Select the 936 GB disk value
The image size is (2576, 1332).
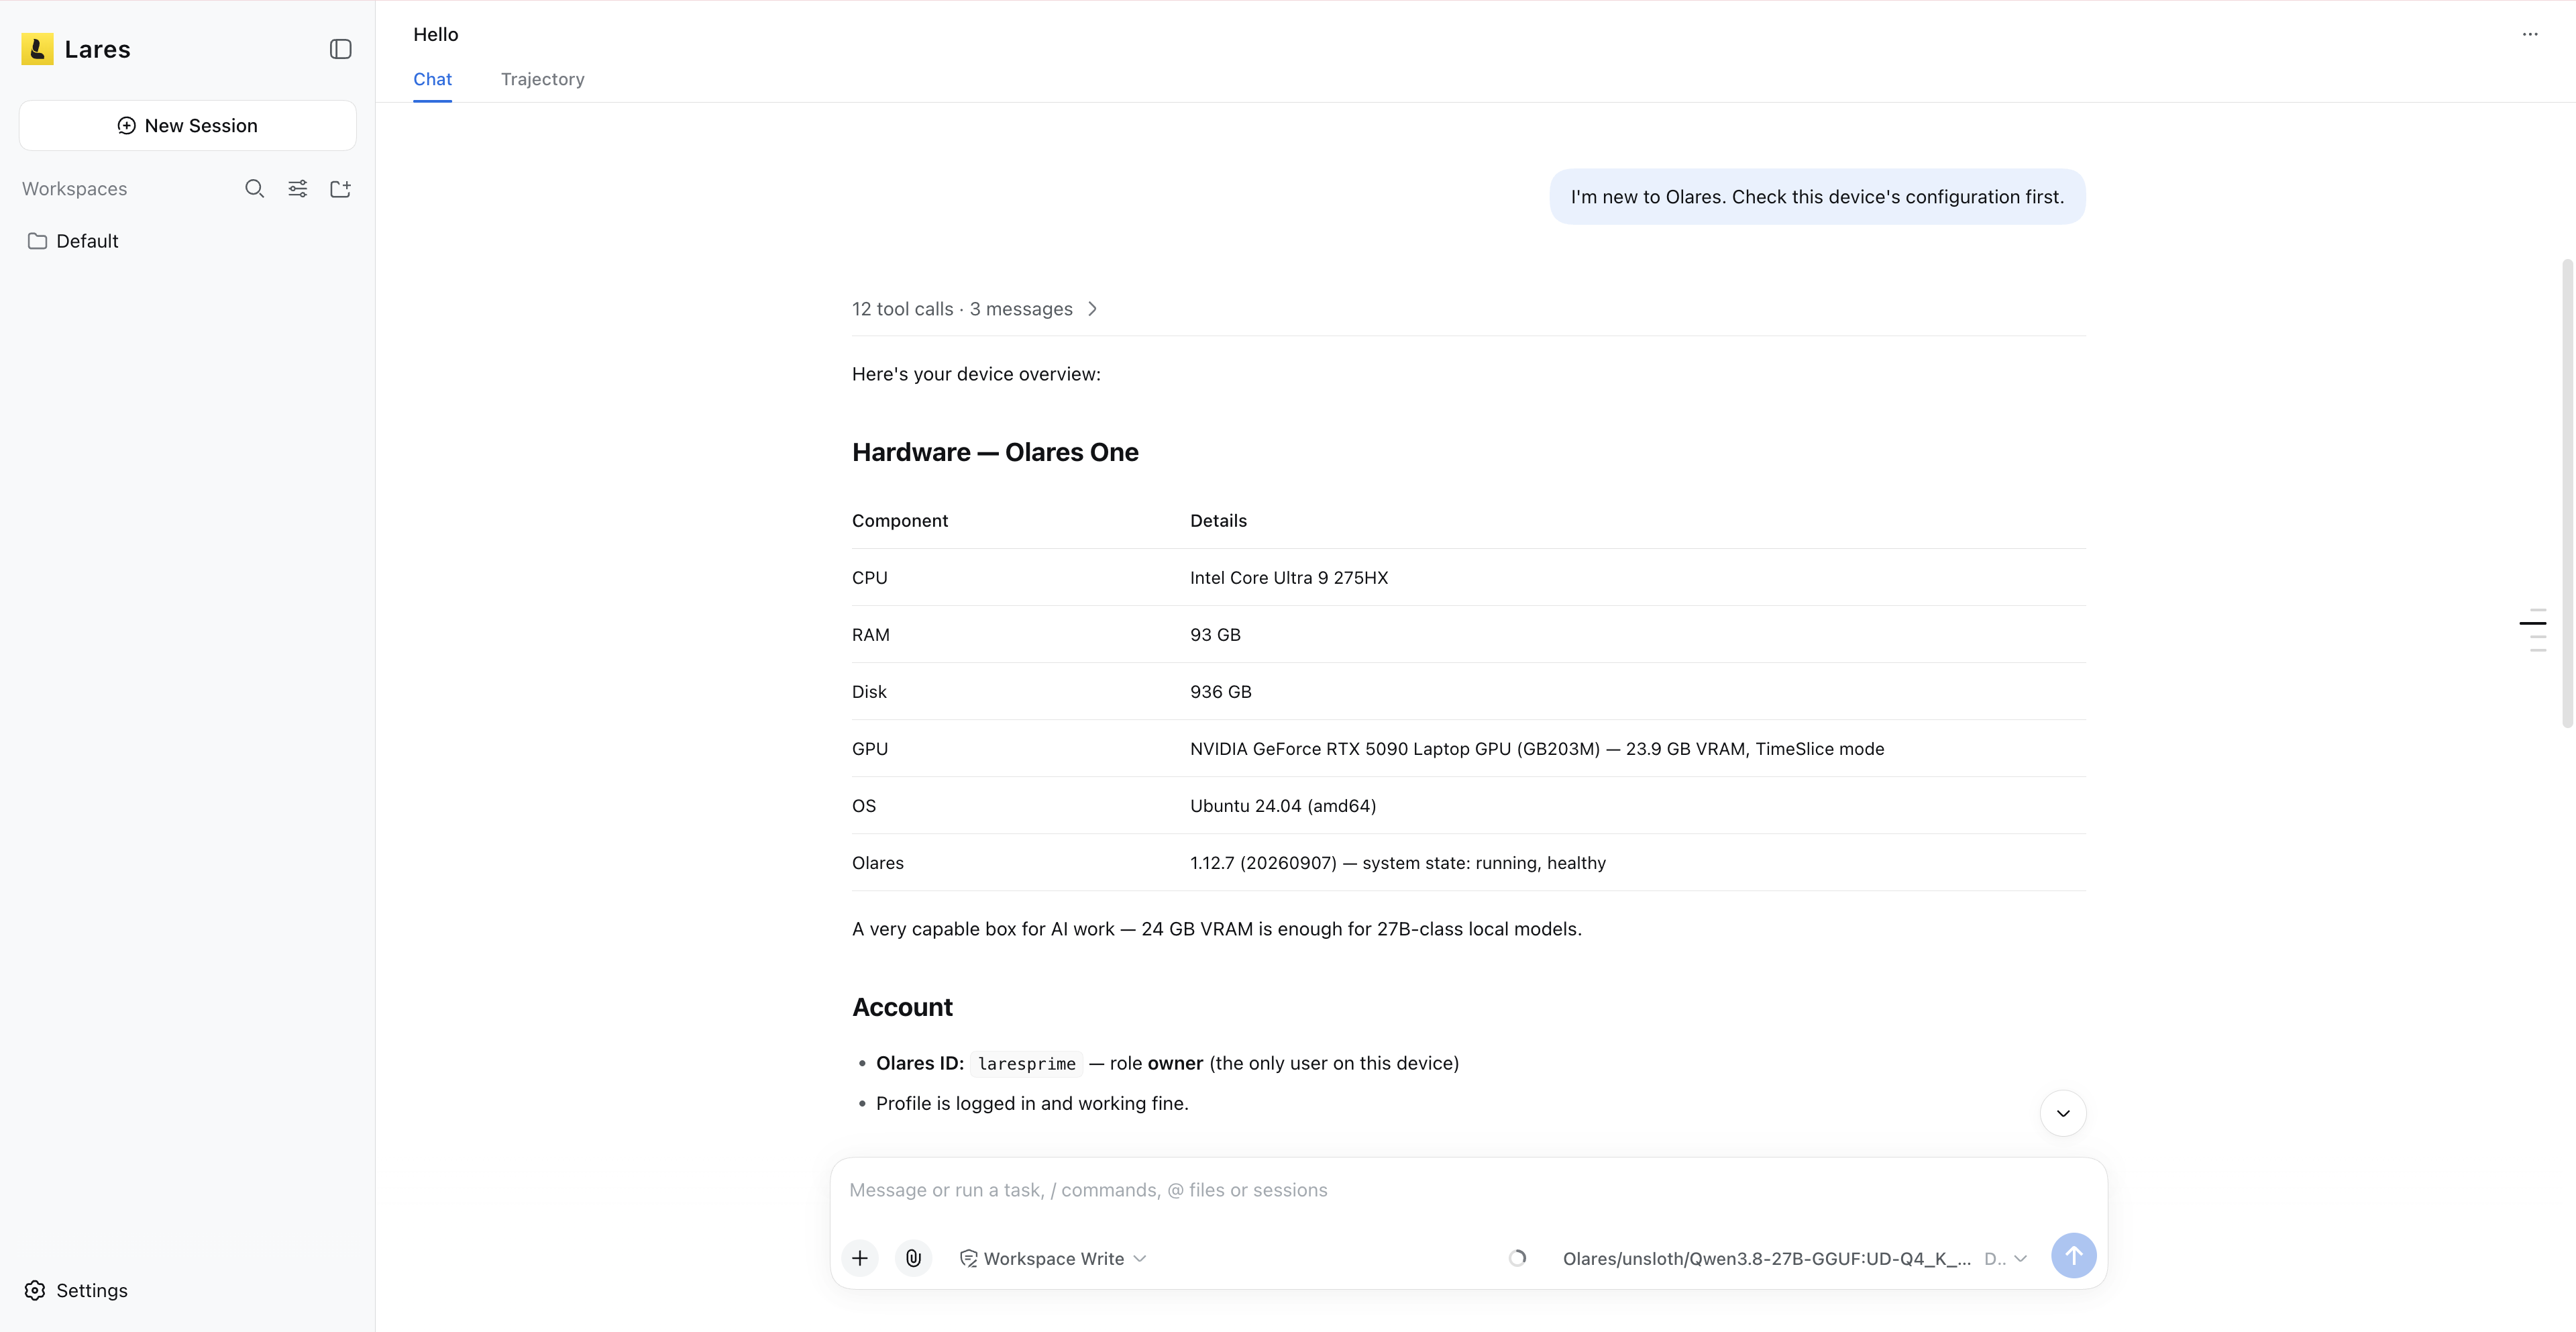(1221, 691)
